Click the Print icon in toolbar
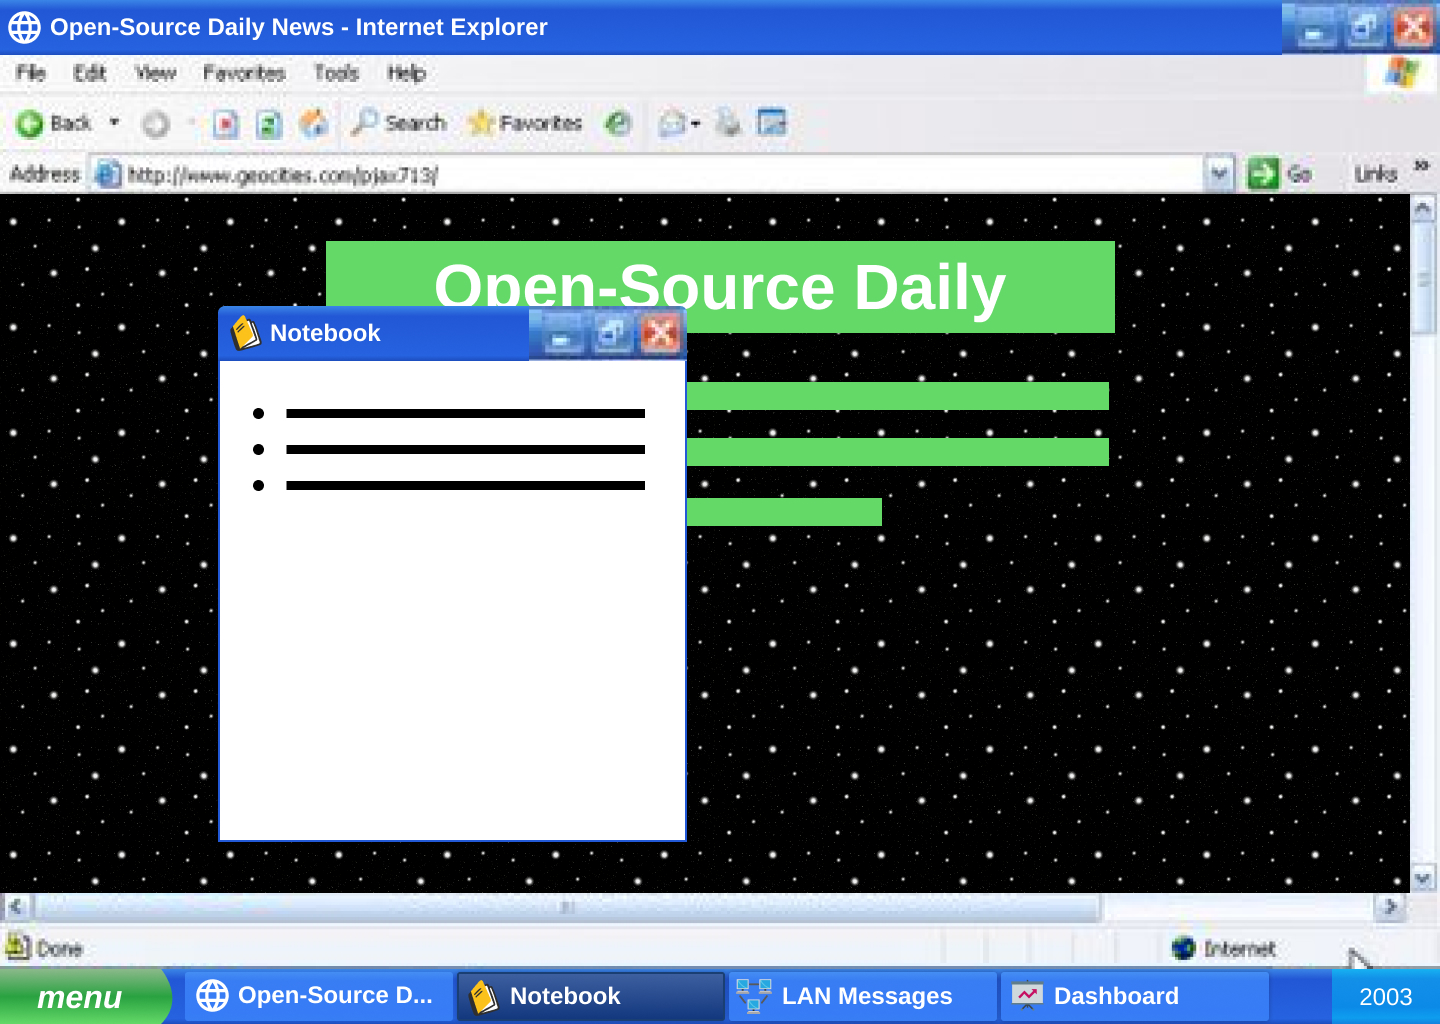This screenshot has width=1440, height=1024. (x=728, y=123)
